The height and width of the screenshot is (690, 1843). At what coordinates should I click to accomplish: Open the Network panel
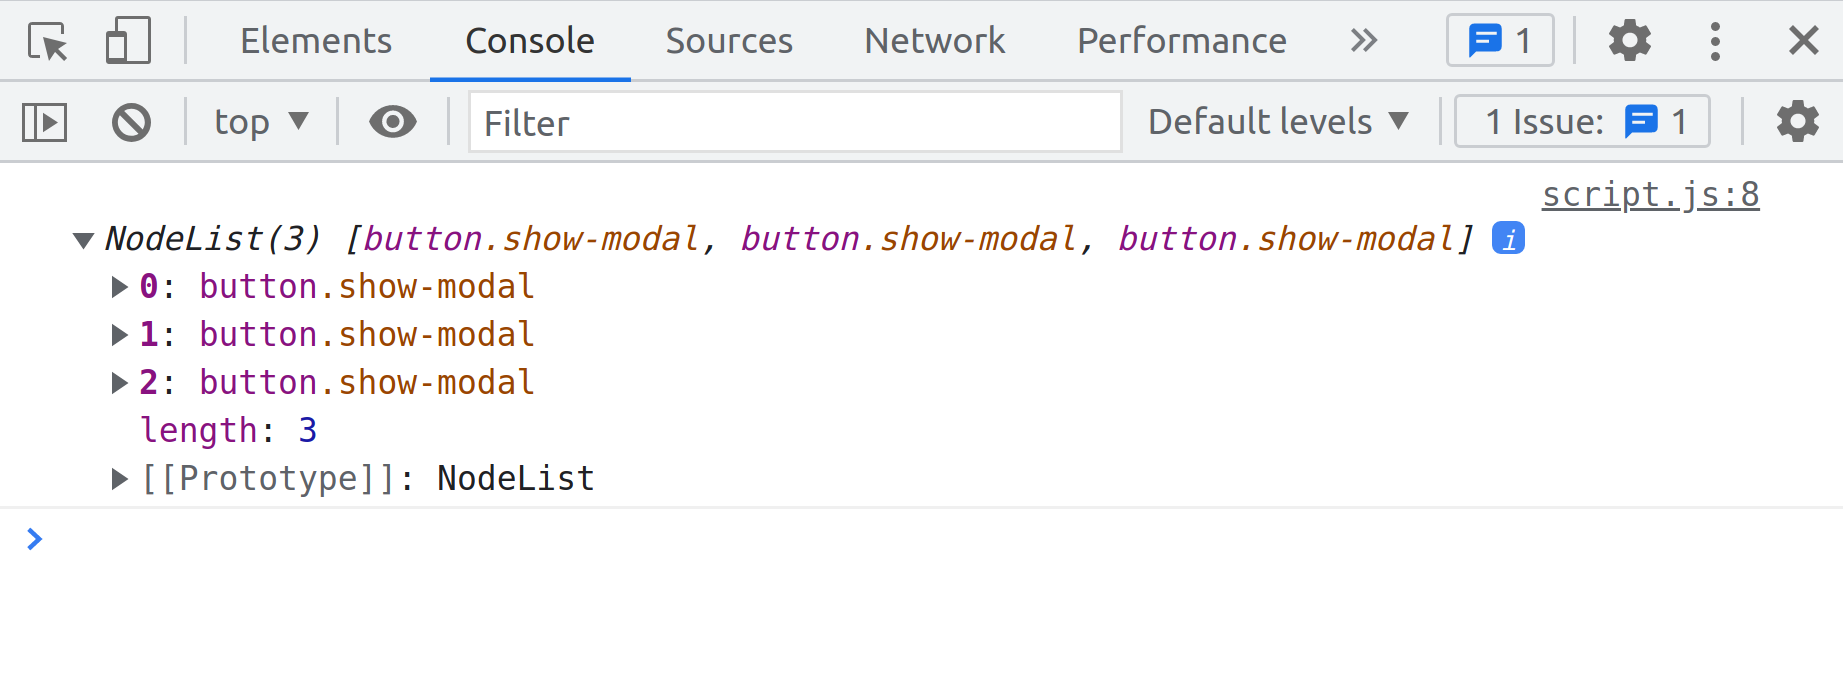pos(933,40)
